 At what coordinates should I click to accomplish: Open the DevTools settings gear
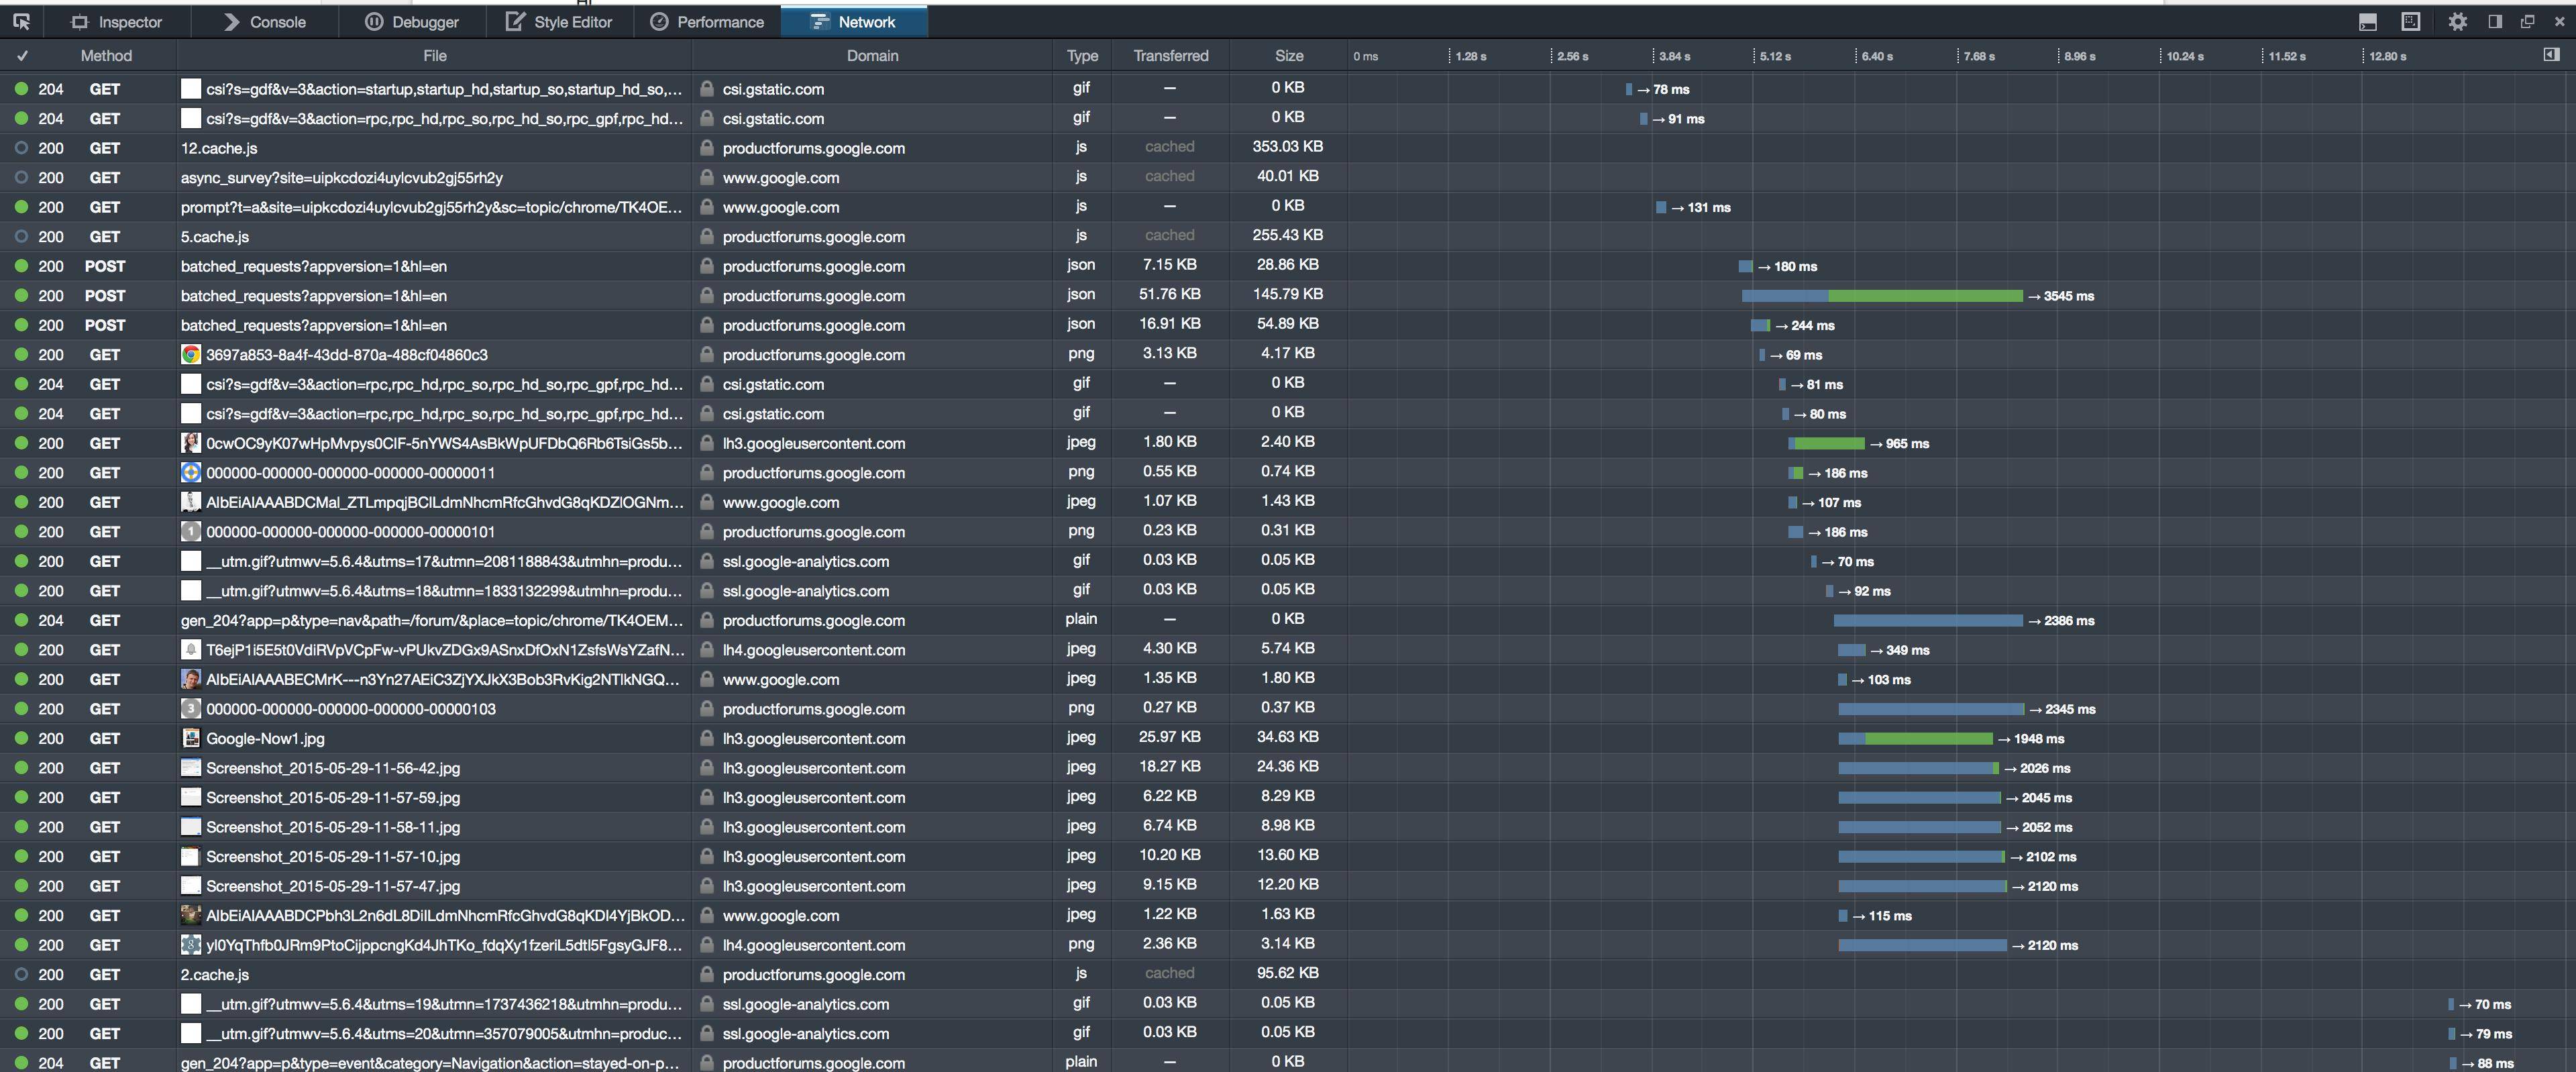[2457, 21]
